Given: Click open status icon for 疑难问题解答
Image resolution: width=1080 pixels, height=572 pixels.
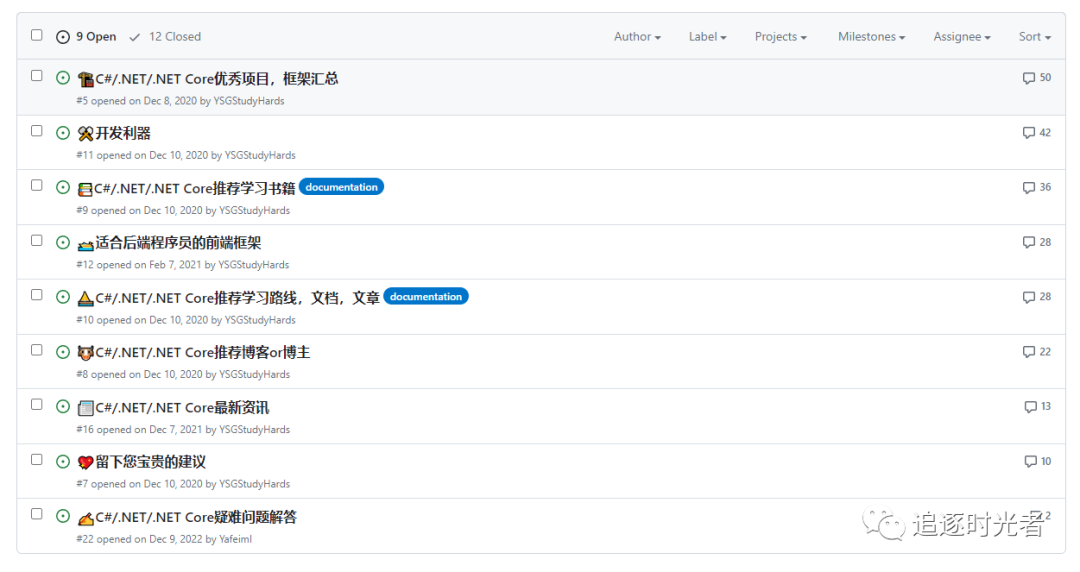Looking at the screenshot, I should point(63,516).
